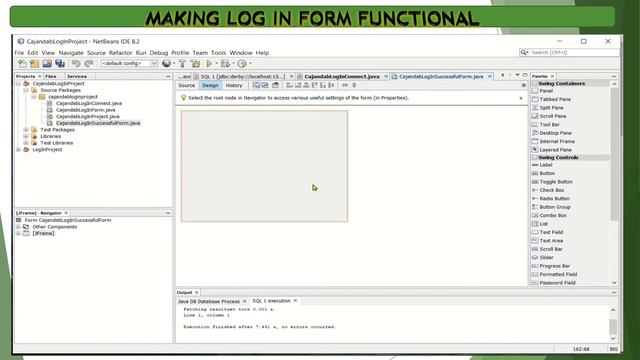The width and height of the screenshot is (640, 360).
Task: Switch to the Services tab
Action: [x=77, y=76]
